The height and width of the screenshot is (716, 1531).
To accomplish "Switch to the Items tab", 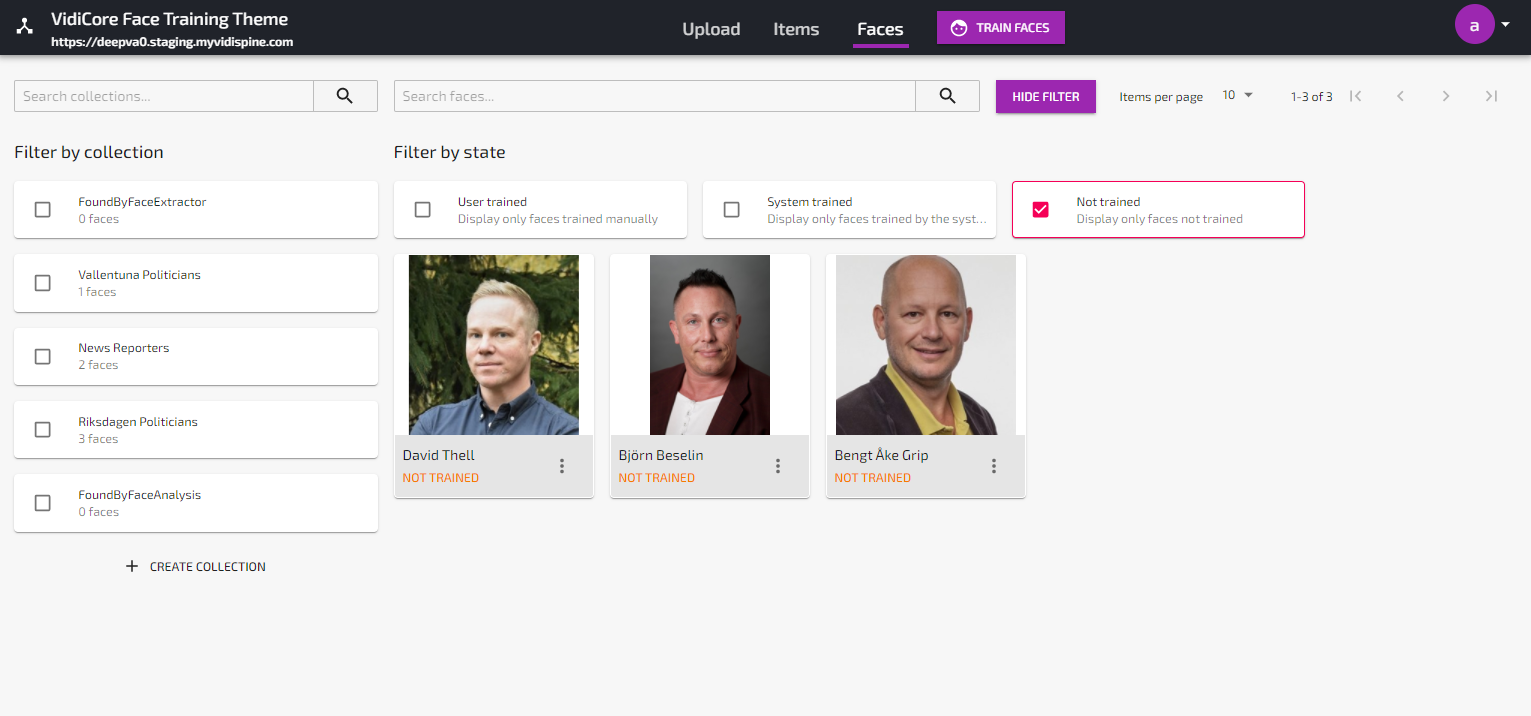I will [x=796, y=29].
